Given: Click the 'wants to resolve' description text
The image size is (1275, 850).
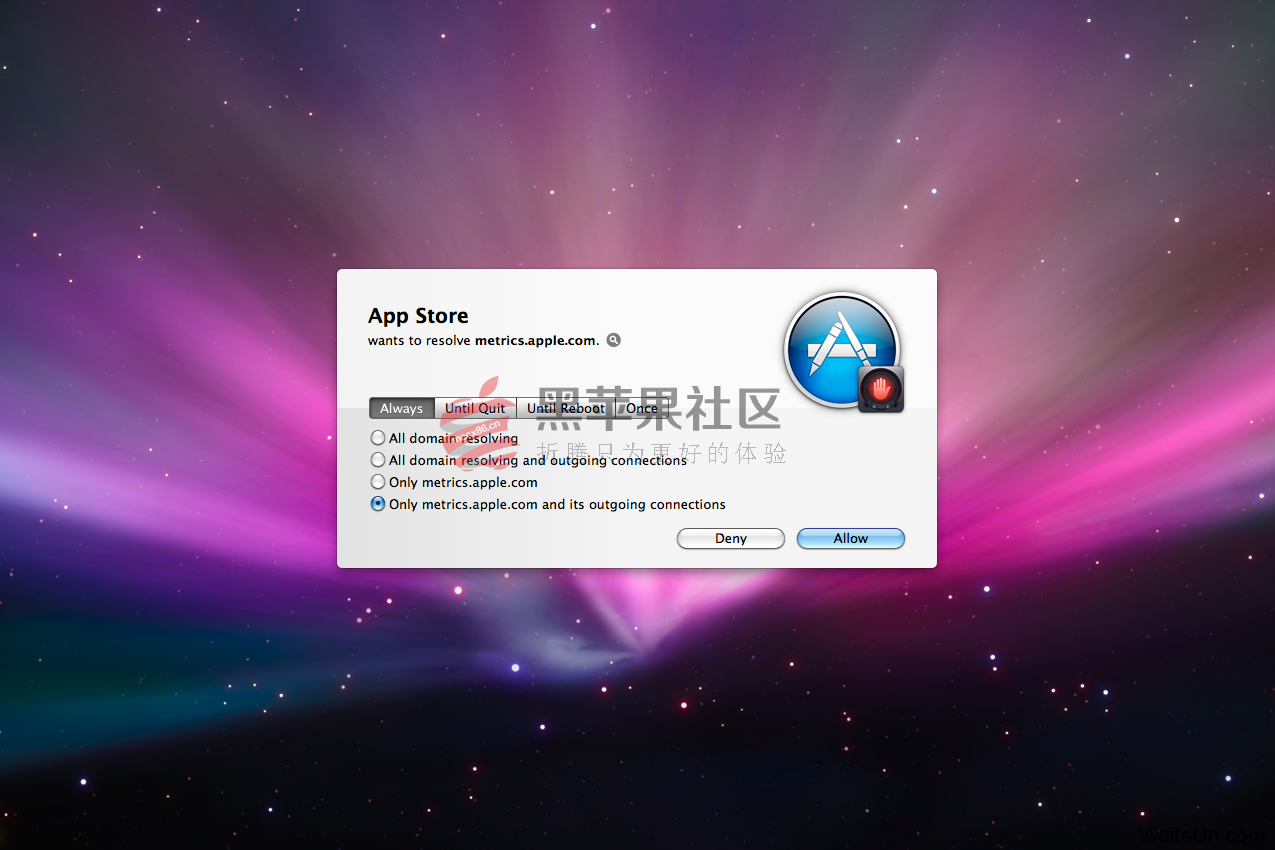Looking at the screenshot, I should (x=419, y=340).
